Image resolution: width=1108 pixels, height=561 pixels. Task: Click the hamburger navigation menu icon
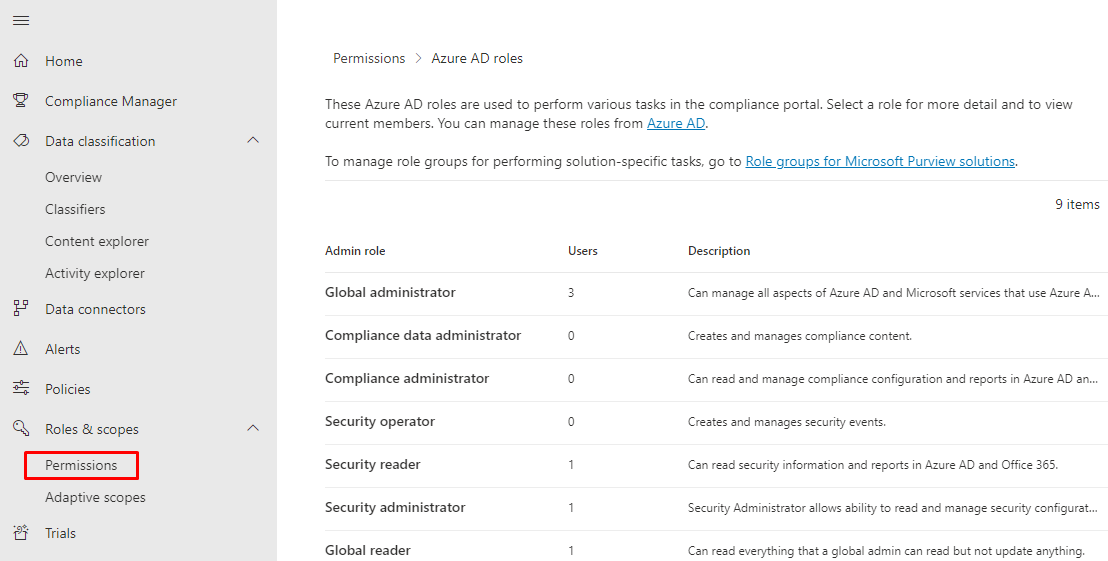(21, 21)
